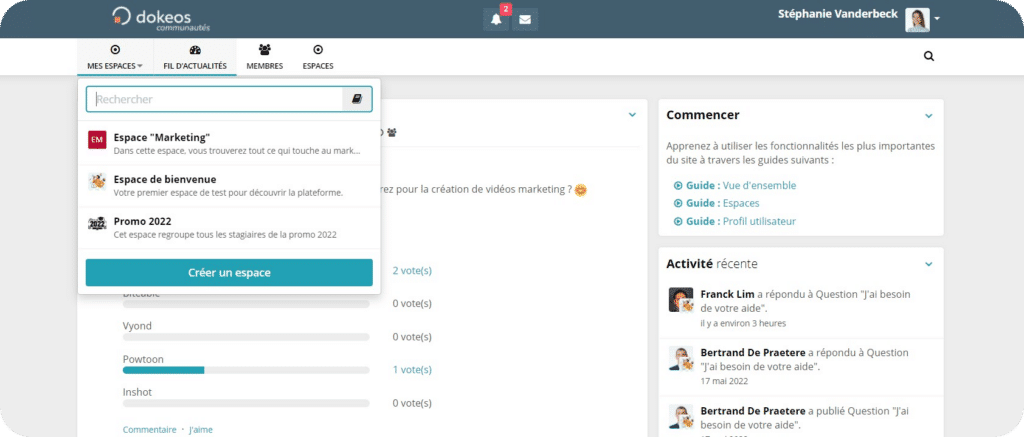Open Guide : Profil utilisateur link

pos(741,221)
